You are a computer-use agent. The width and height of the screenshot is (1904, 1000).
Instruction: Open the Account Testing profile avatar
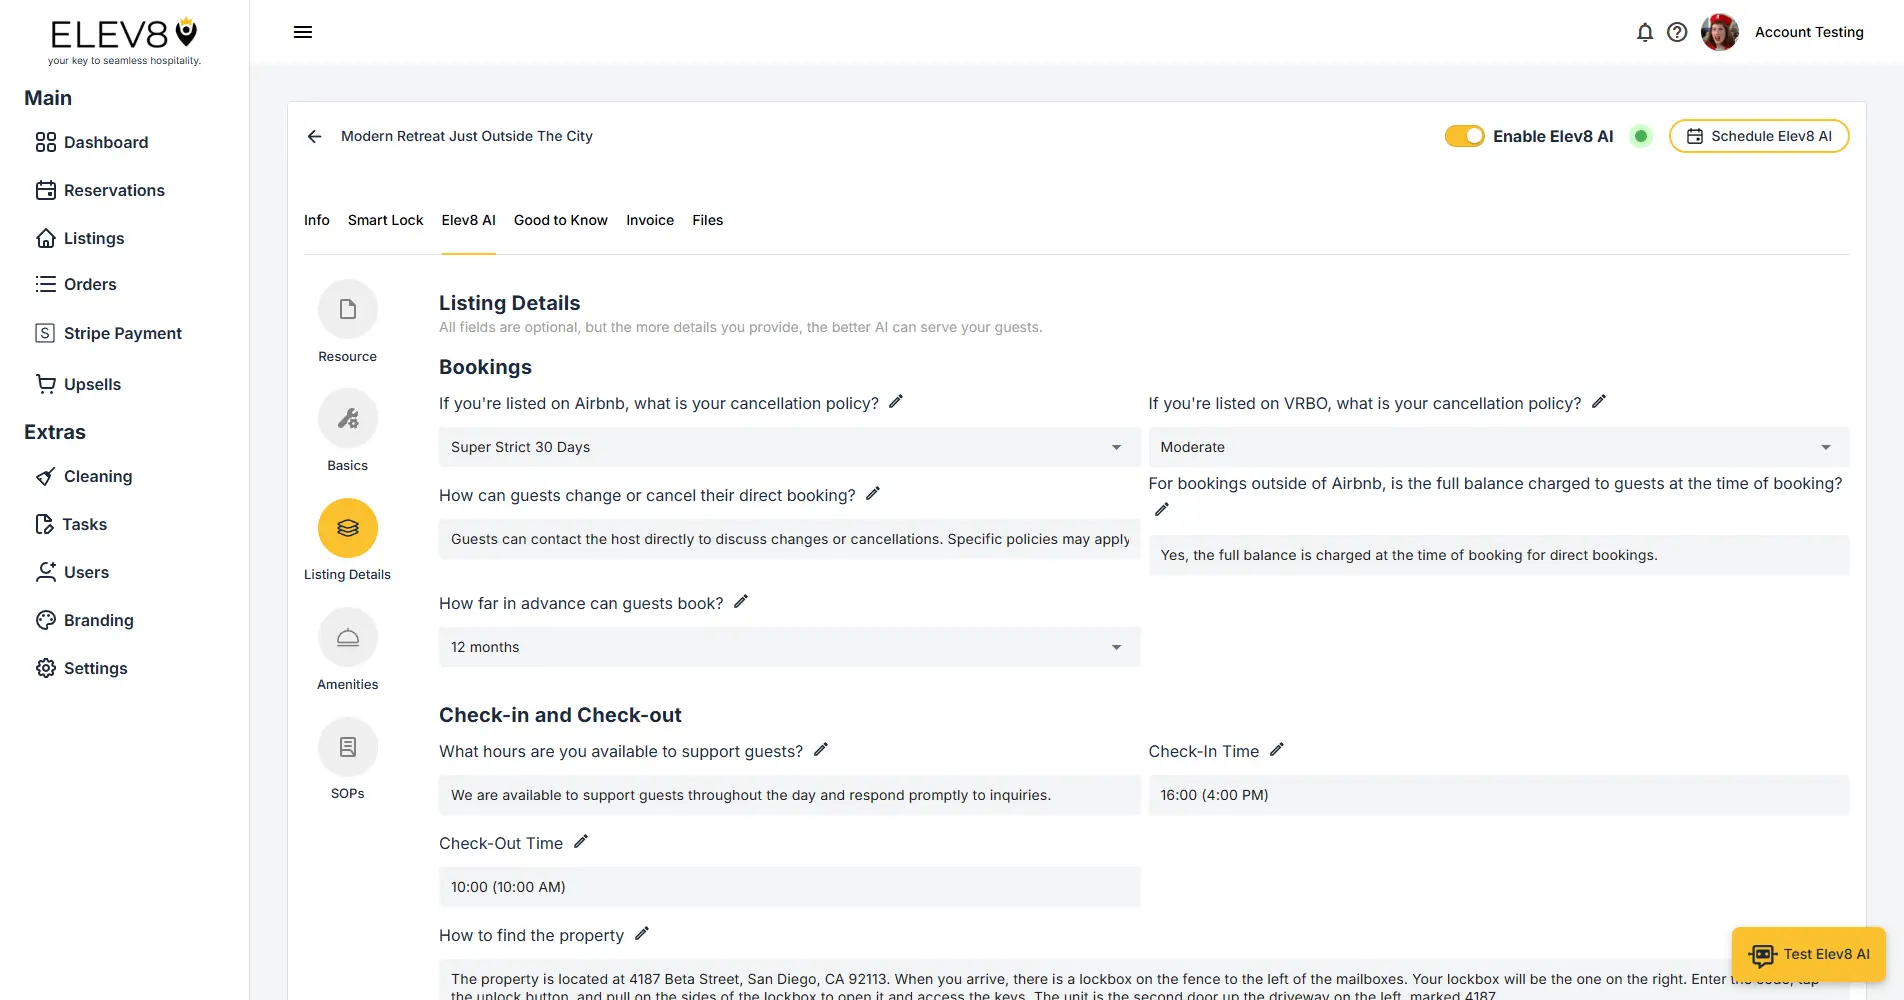(x=1719, y=32)
